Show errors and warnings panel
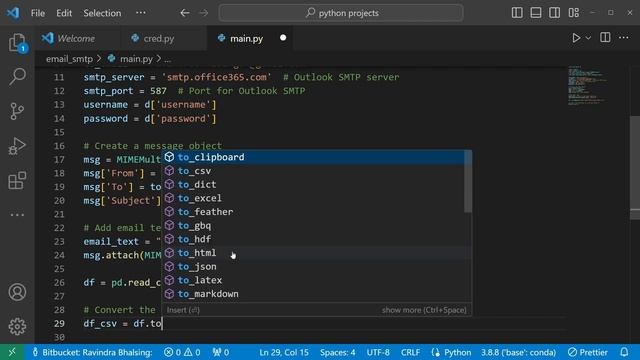 [x=182, y=352]
